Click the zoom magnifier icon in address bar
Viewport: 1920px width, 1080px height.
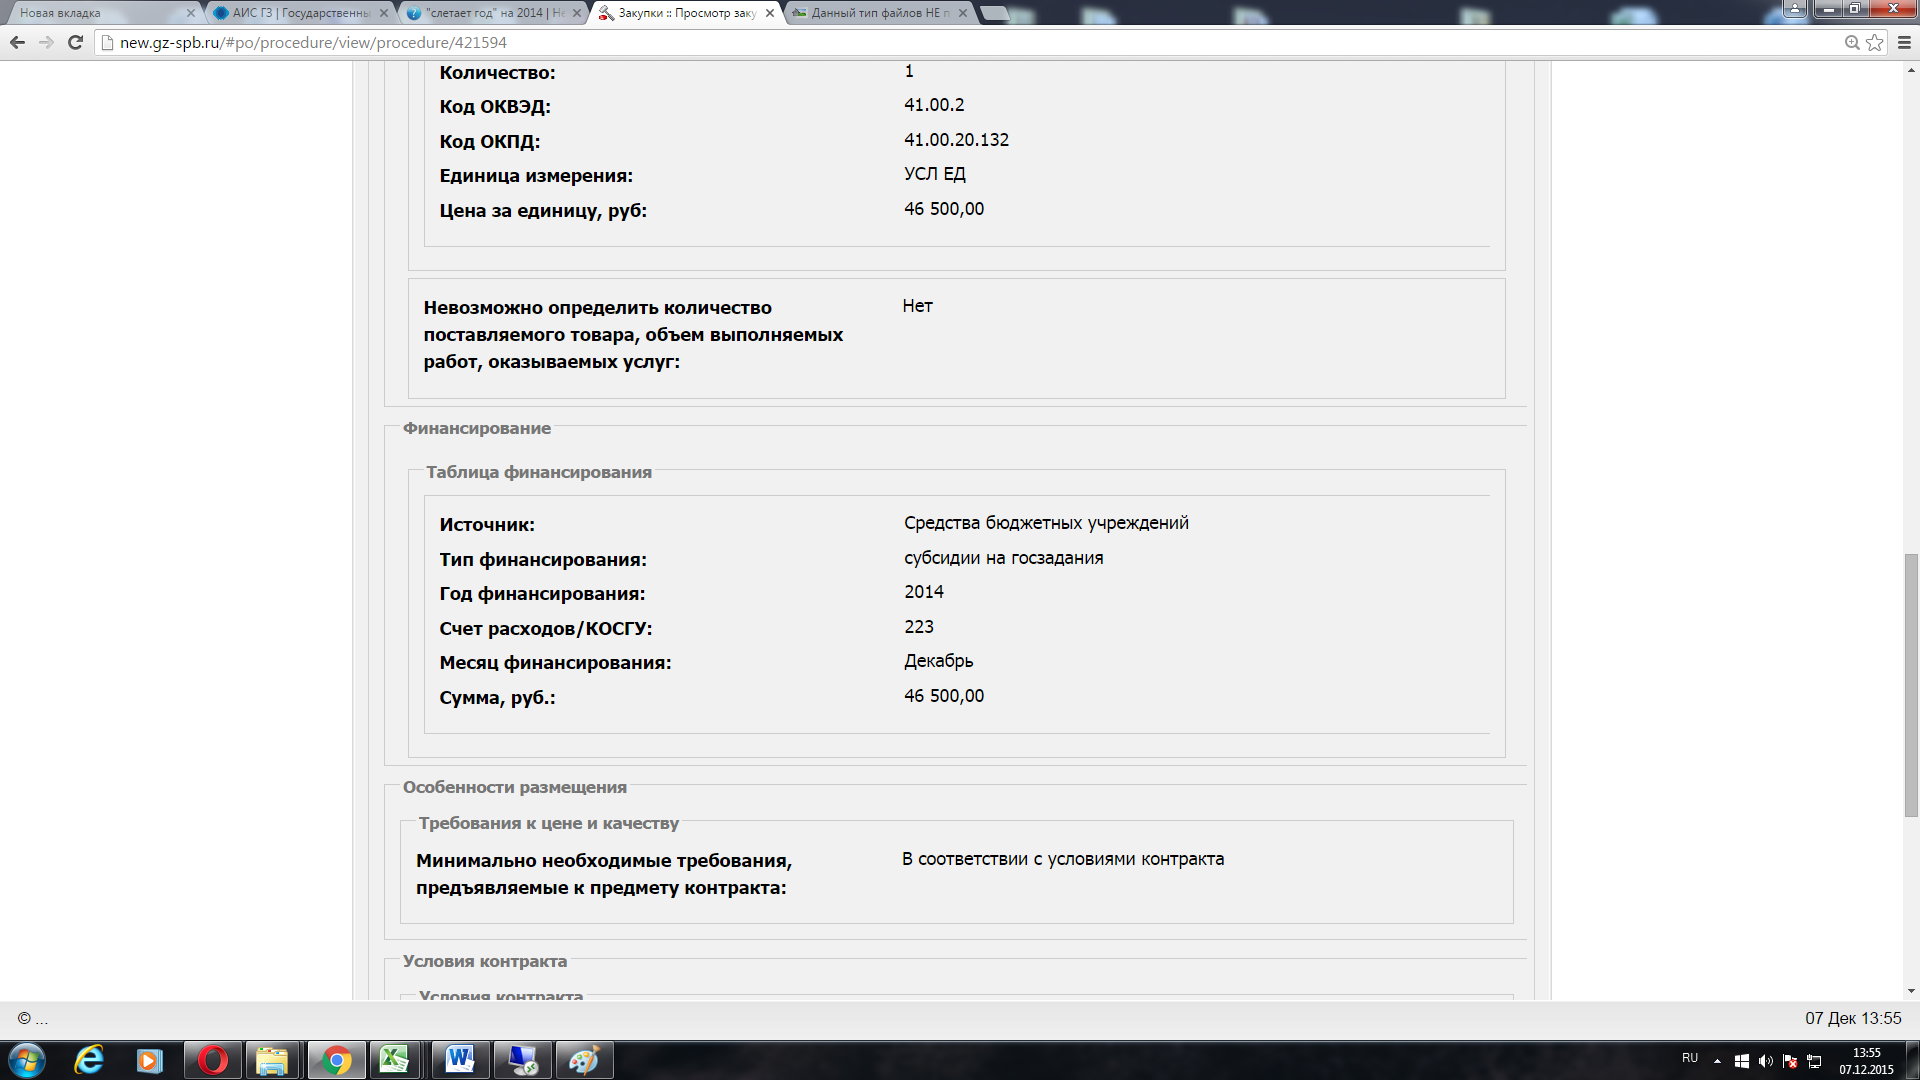coord(1852,42)
